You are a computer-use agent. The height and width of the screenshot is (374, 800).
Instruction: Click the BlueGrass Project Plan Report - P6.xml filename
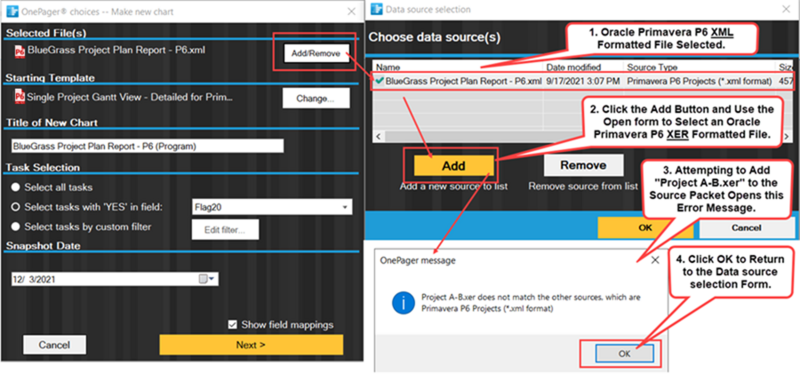(x=117, y=51)
